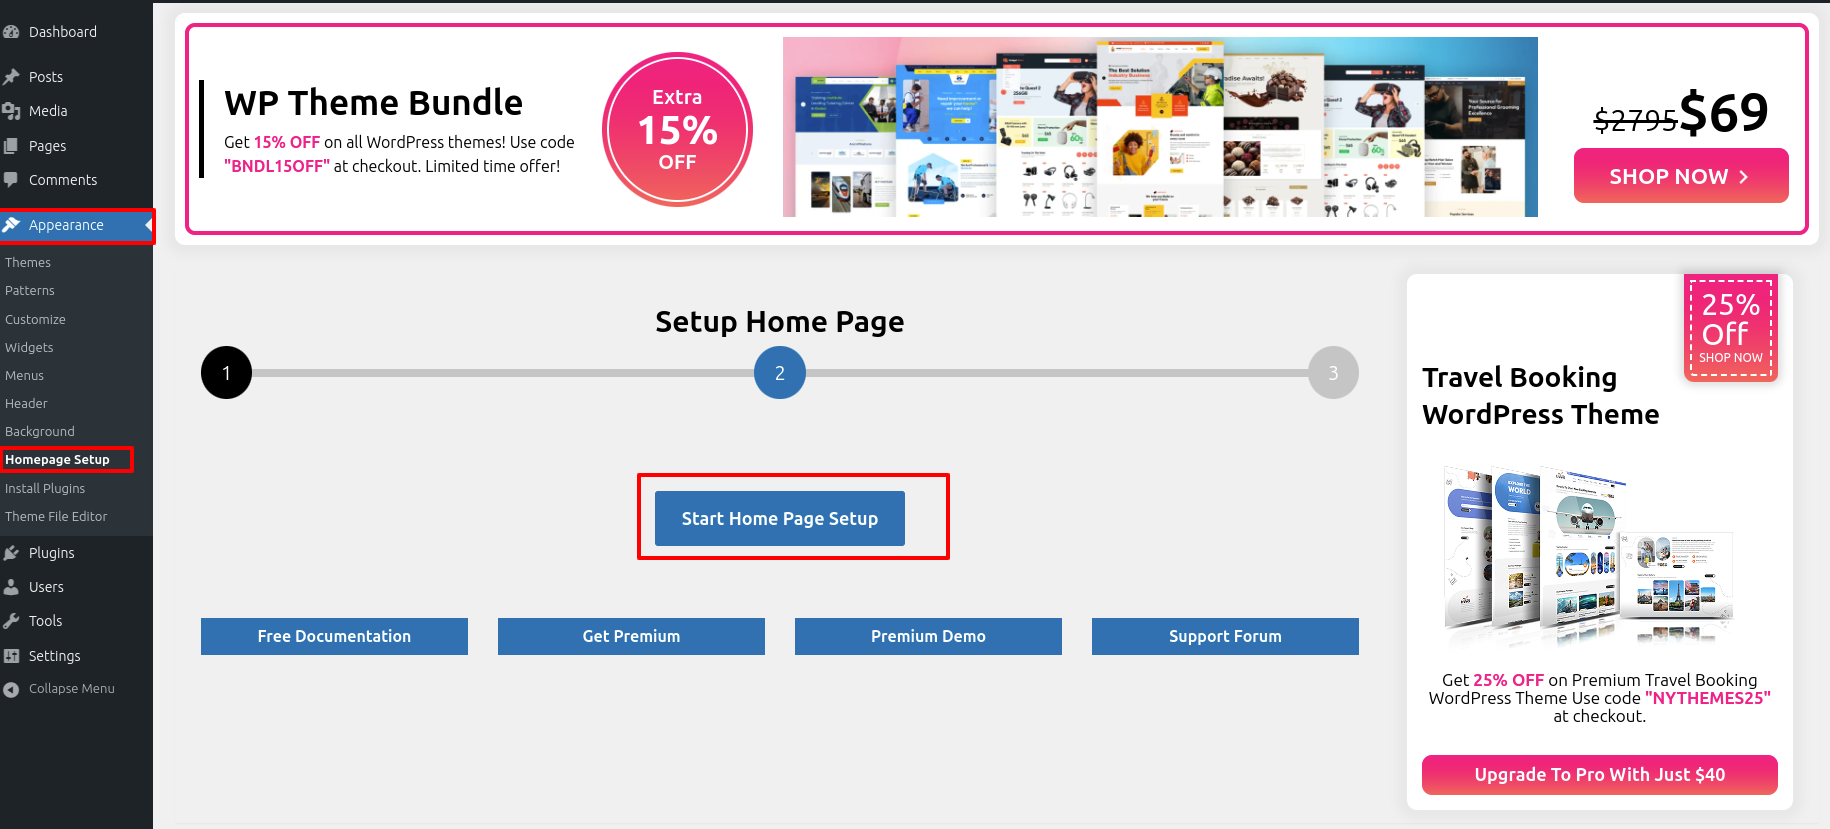The image size is (1830, 829).
Task: Collapse the admin sidebar menu
Action: coord(60,689)
